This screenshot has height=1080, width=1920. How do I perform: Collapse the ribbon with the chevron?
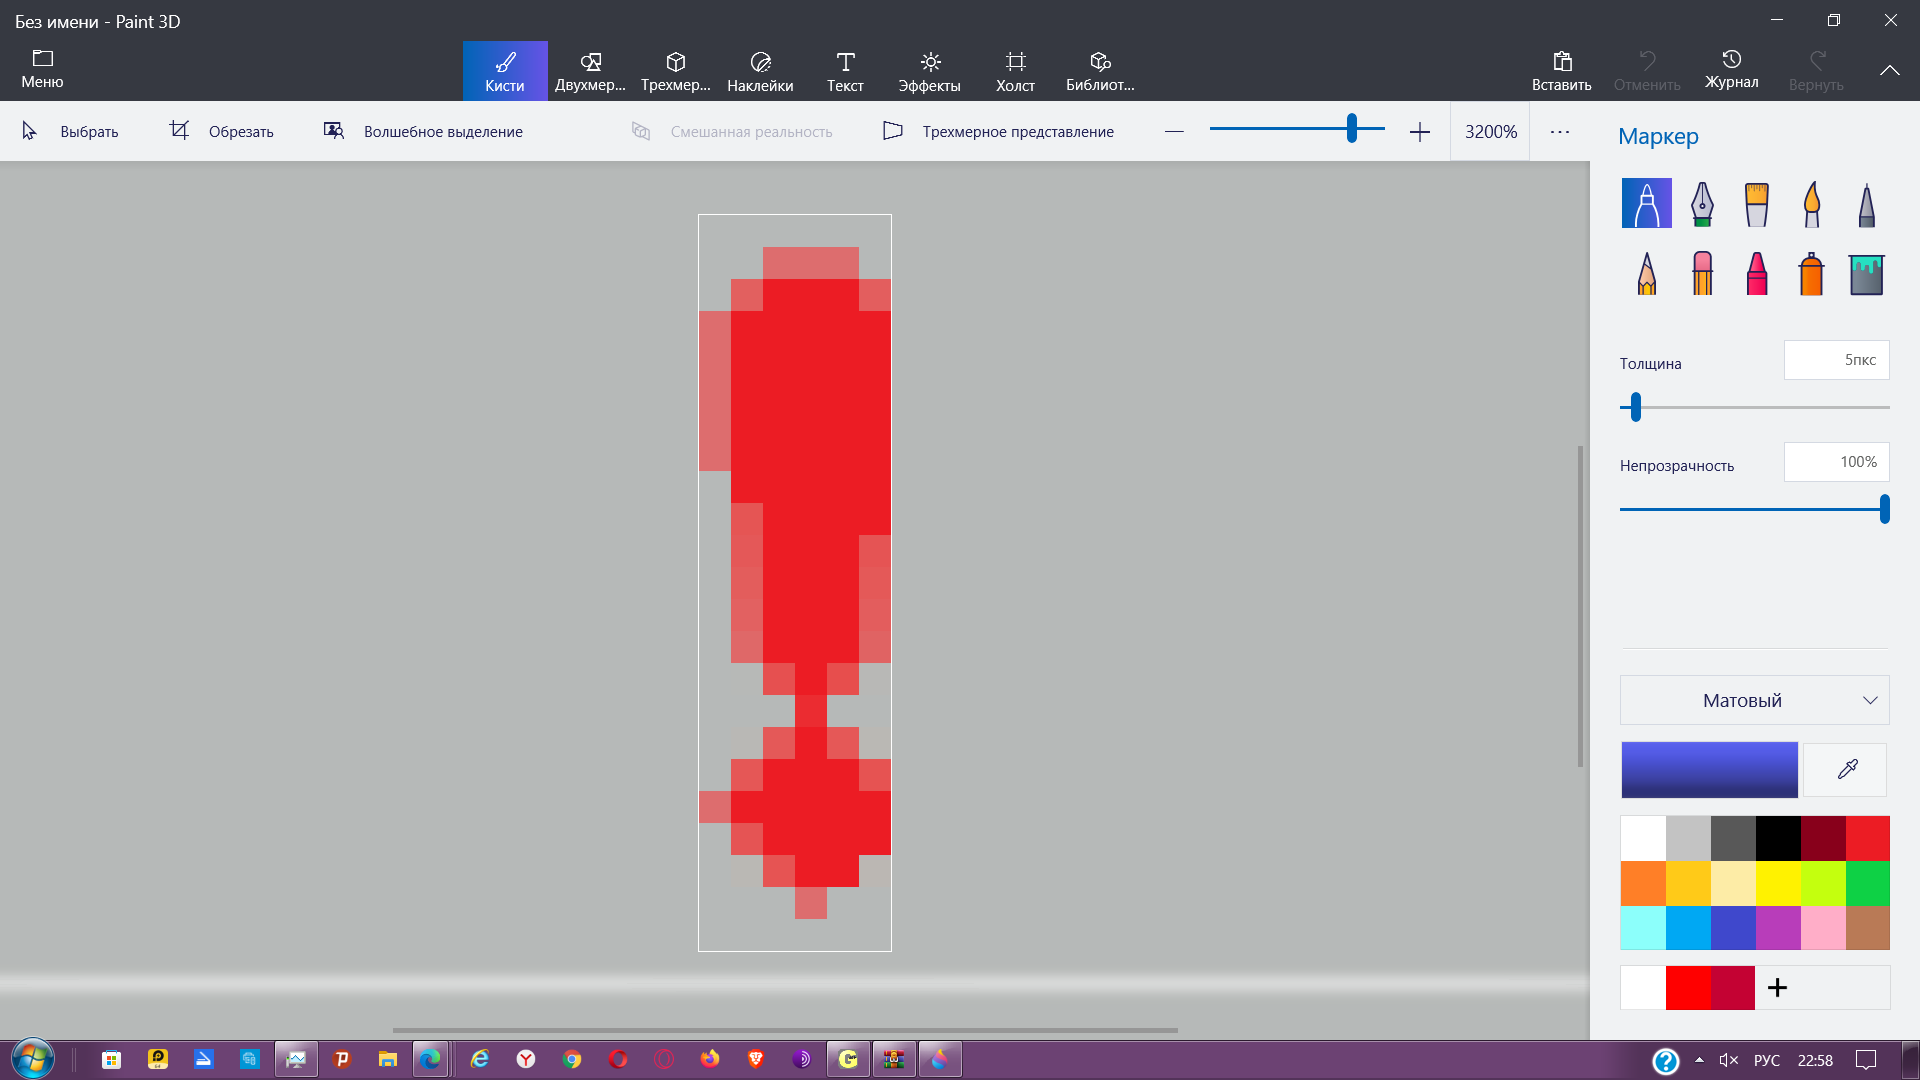(x=1890, y=70)
